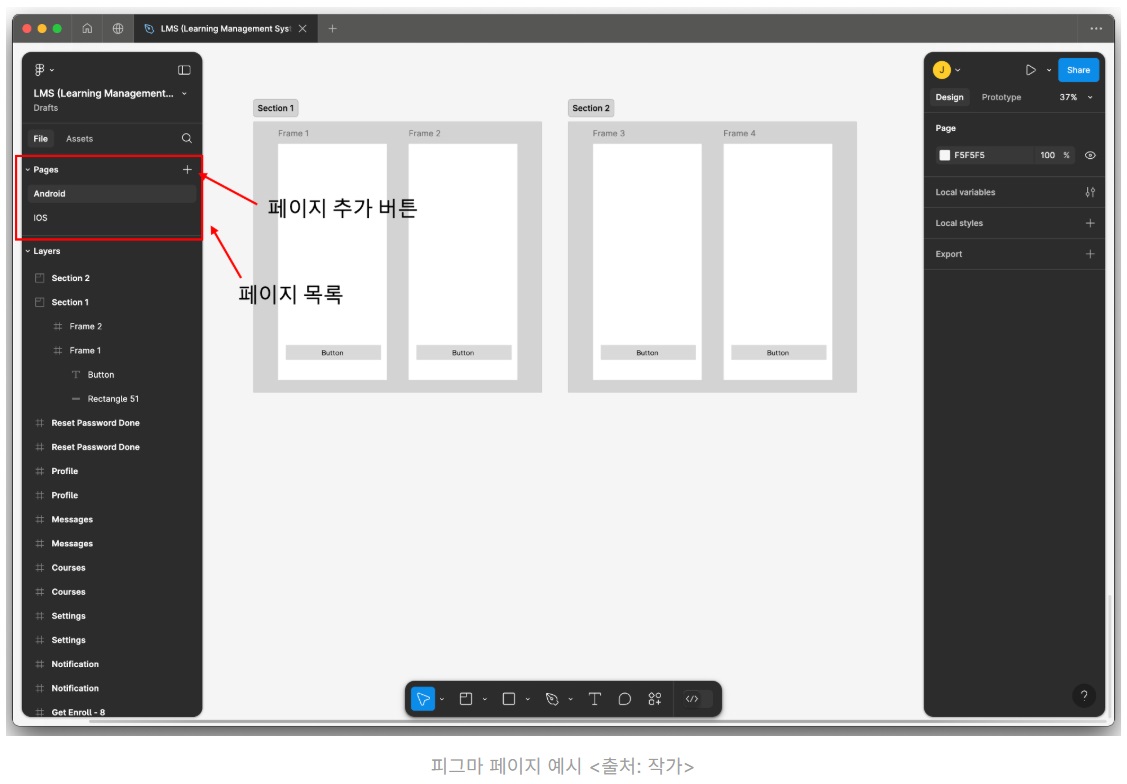Select the Pen tool
This screenshot has width=1127, height=784.
coord(552,698)
